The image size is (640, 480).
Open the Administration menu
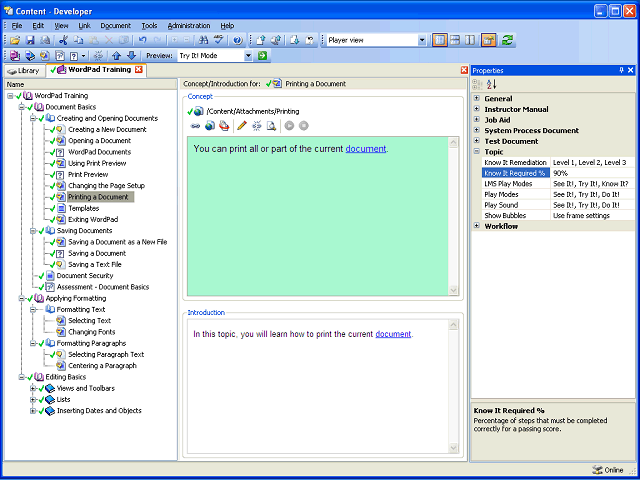189,26
